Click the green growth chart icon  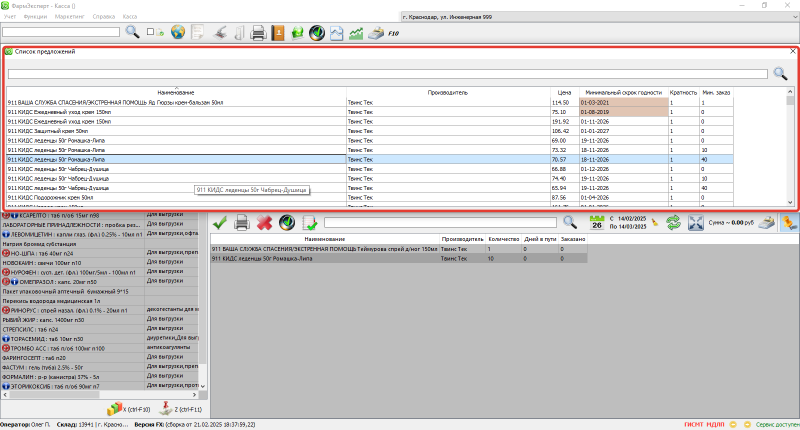coord(355,33)
